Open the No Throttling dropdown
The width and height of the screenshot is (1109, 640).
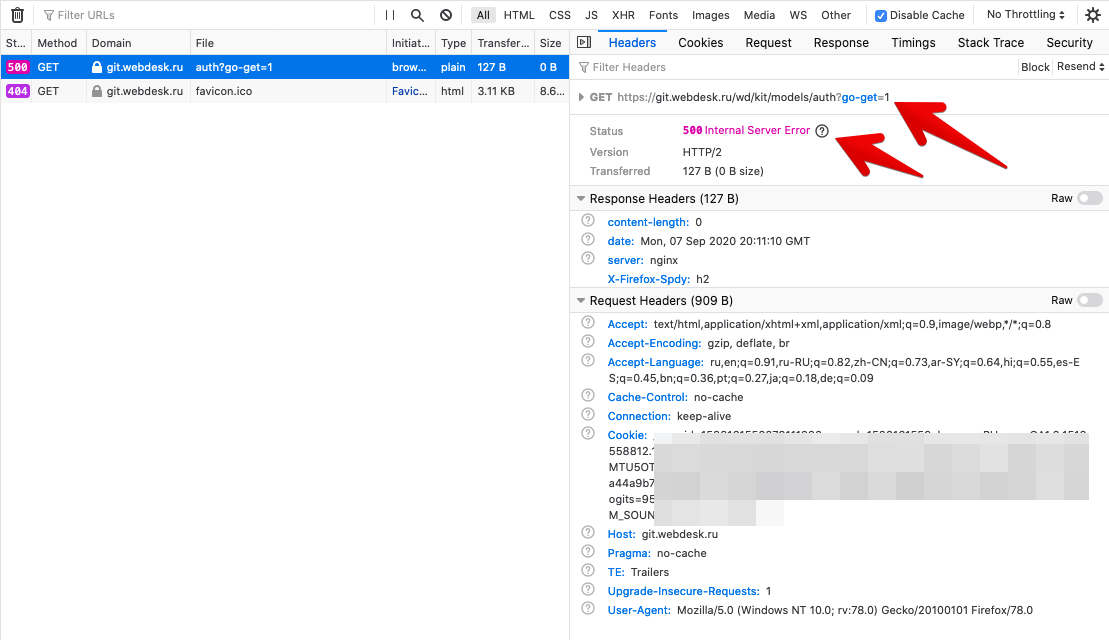click(x=1024, y=14)
